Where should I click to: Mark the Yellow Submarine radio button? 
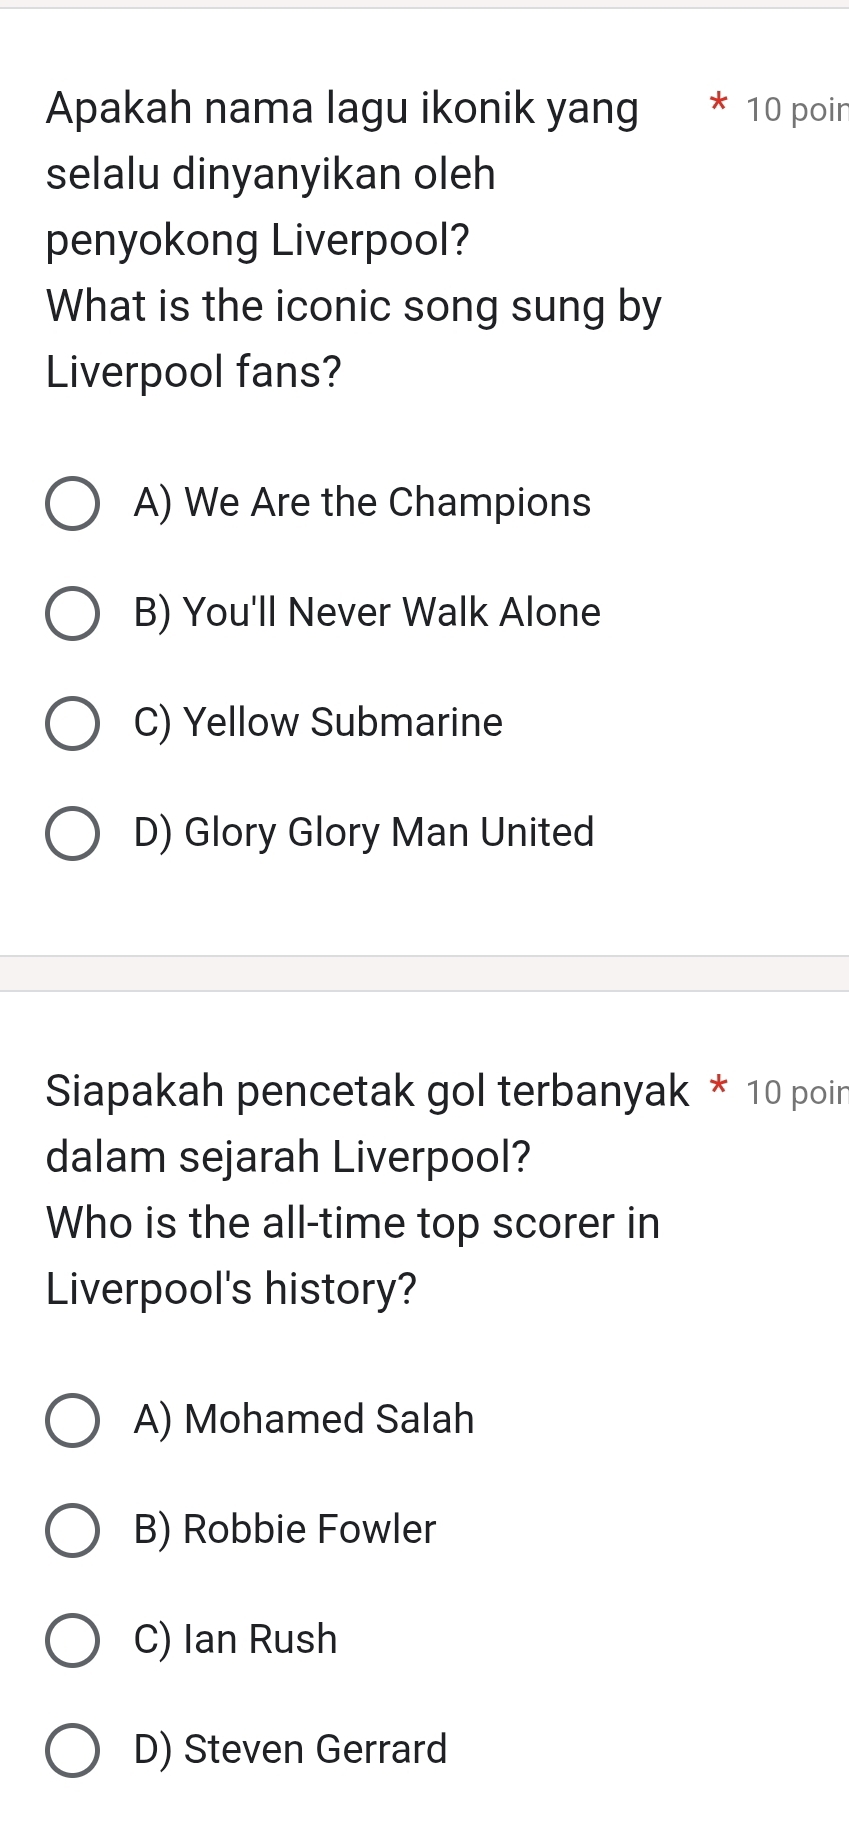[72, 724]
